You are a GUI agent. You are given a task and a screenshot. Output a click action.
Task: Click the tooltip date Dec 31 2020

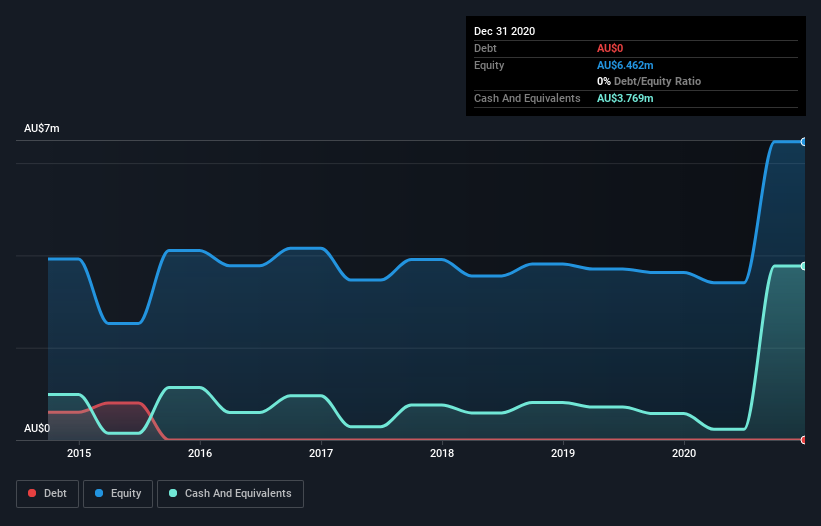tap(505, 31)
